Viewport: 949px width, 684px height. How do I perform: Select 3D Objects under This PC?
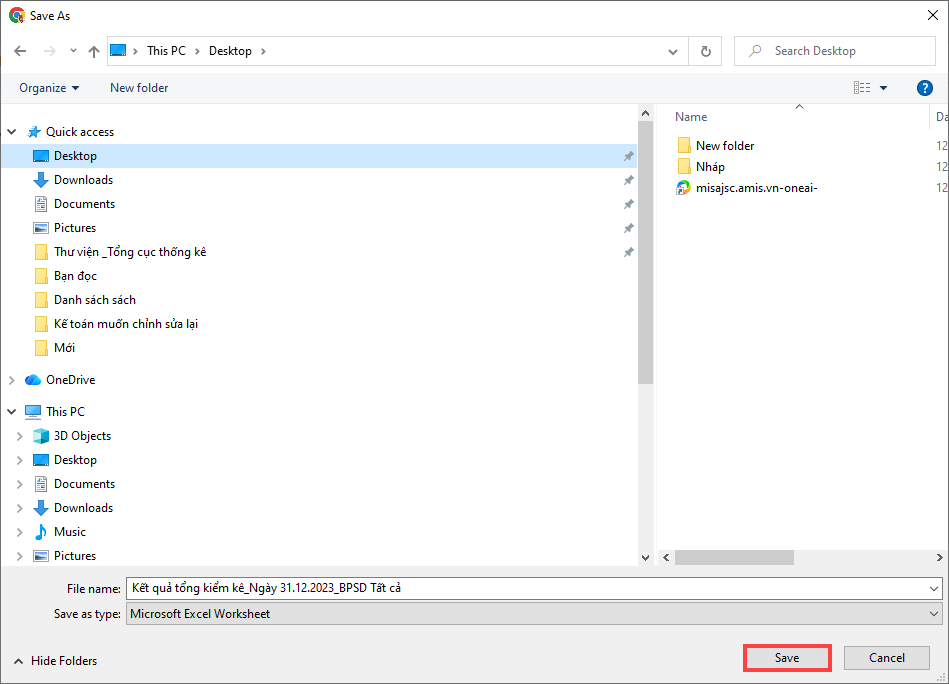click(82, 436)
